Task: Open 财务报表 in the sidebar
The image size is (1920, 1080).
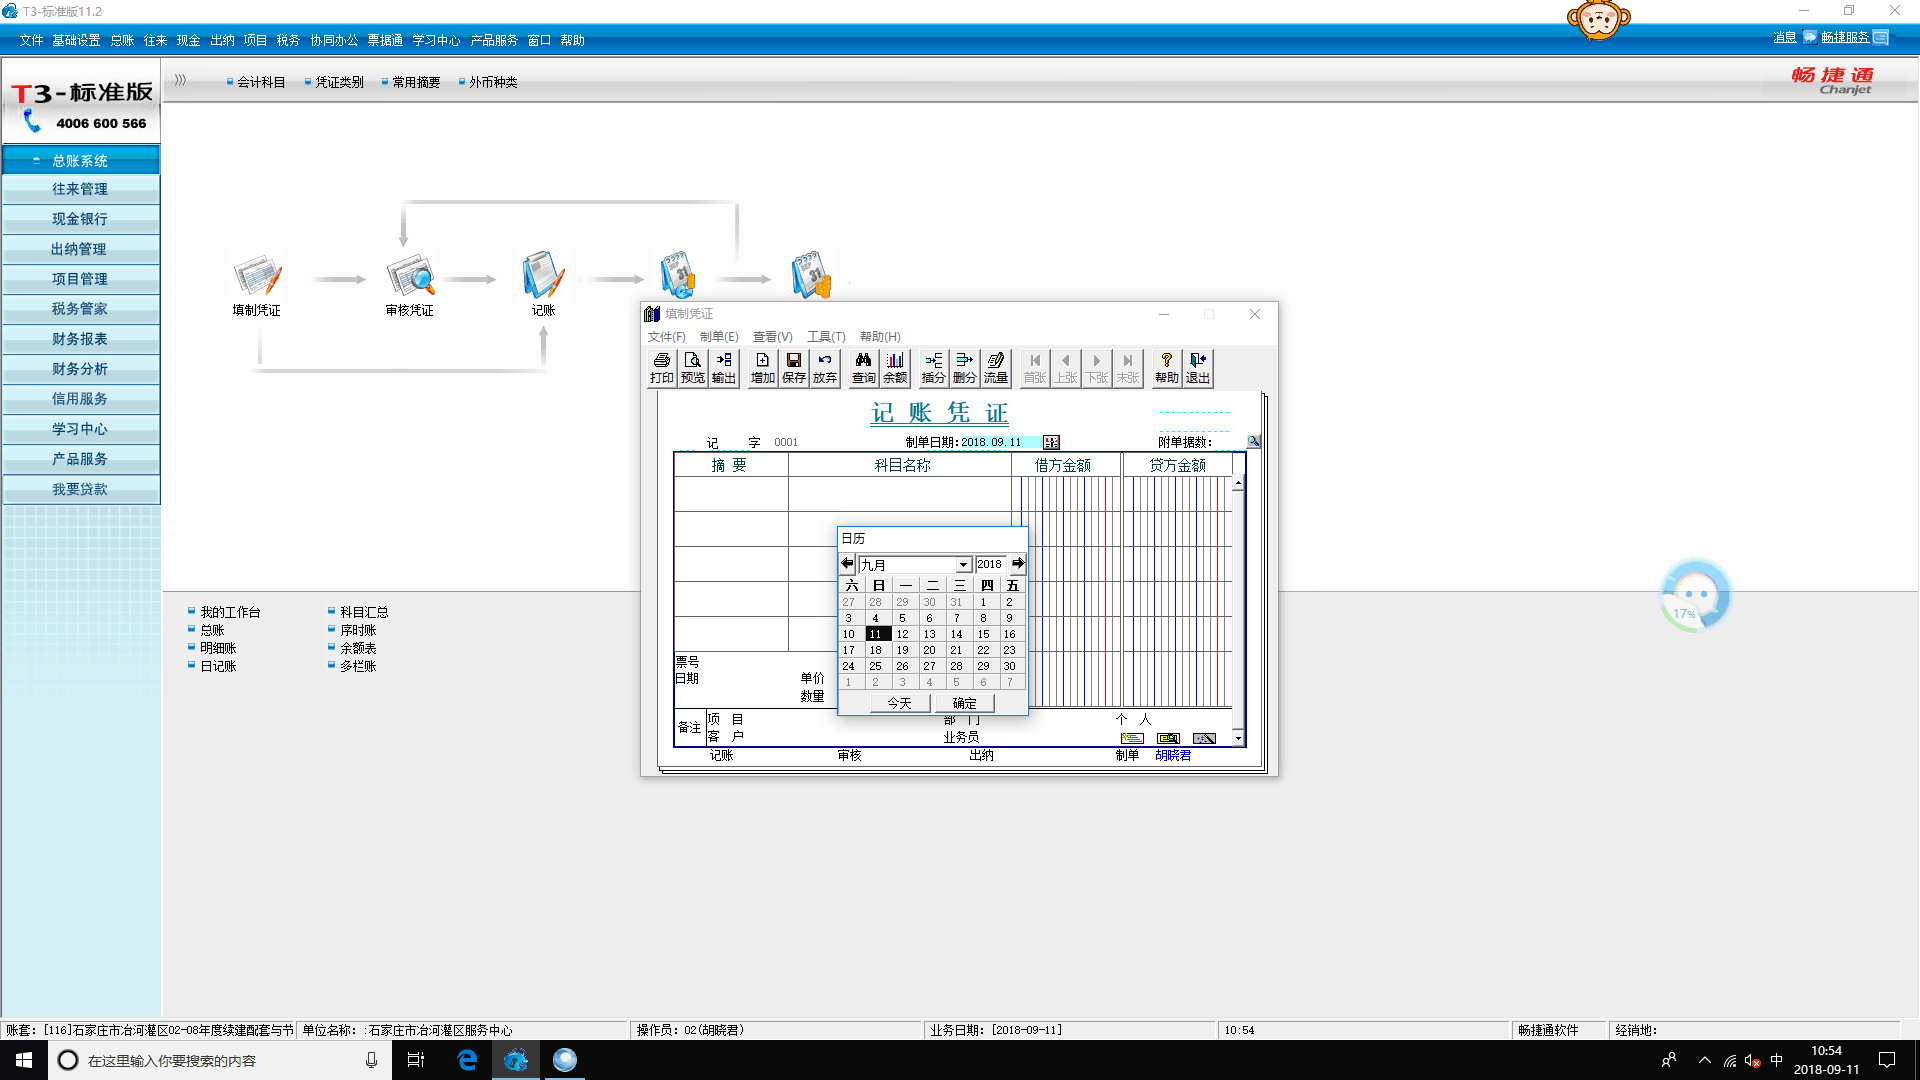Action: 80,339
